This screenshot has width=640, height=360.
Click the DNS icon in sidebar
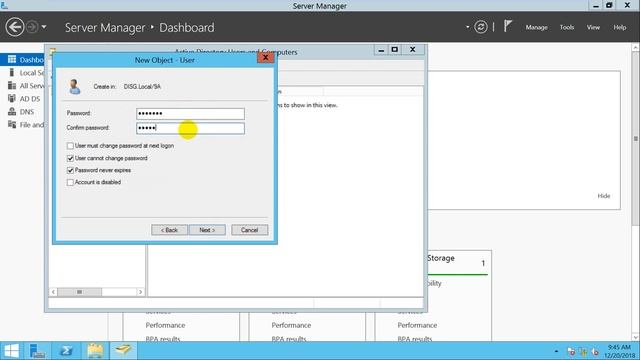coord(12,112)
